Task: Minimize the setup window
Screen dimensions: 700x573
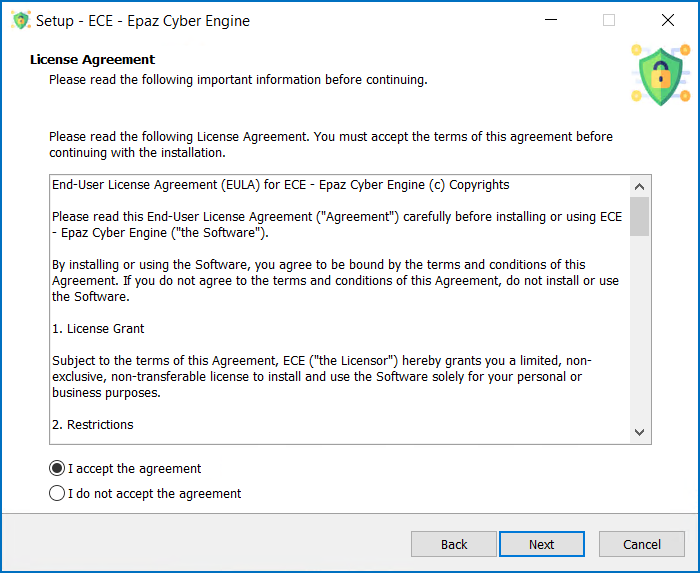Action: tap(551, 20)
